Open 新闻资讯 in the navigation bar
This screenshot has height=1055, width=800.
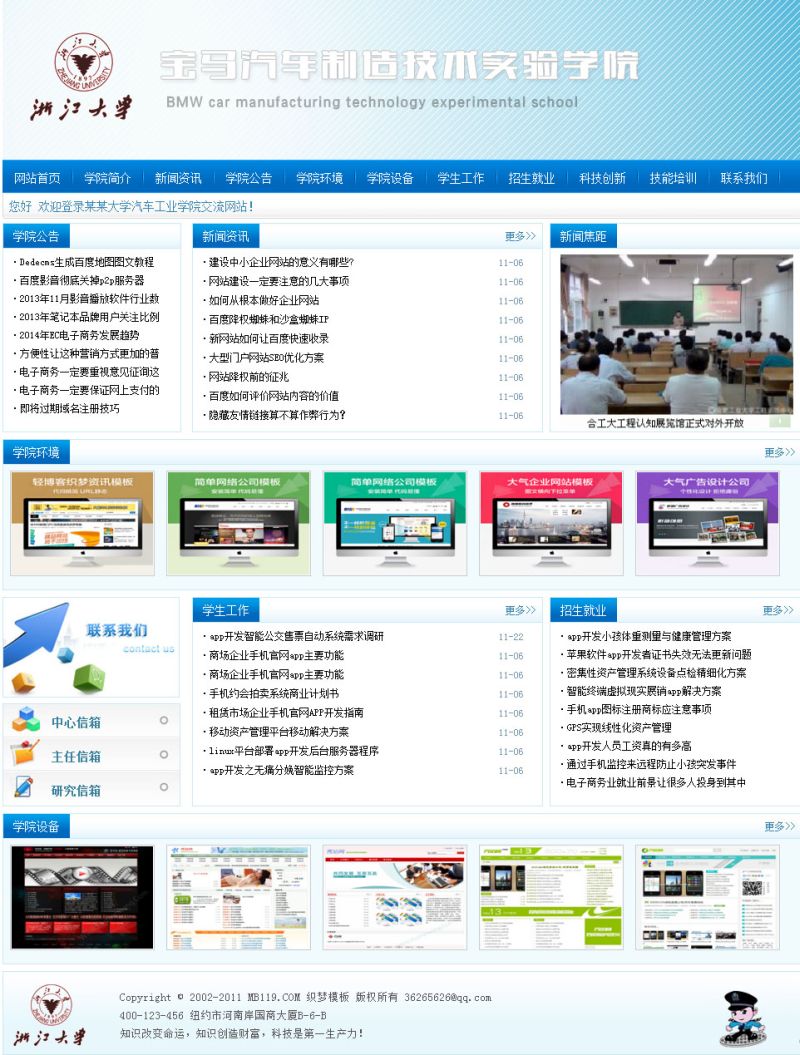[x=178, y=178]
